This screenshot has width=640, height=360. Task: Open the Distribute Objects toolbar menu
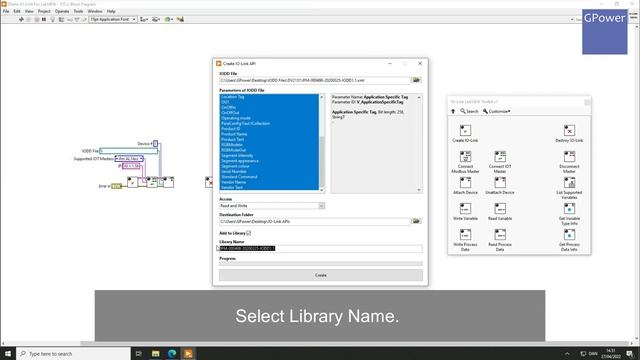(156, 19)
